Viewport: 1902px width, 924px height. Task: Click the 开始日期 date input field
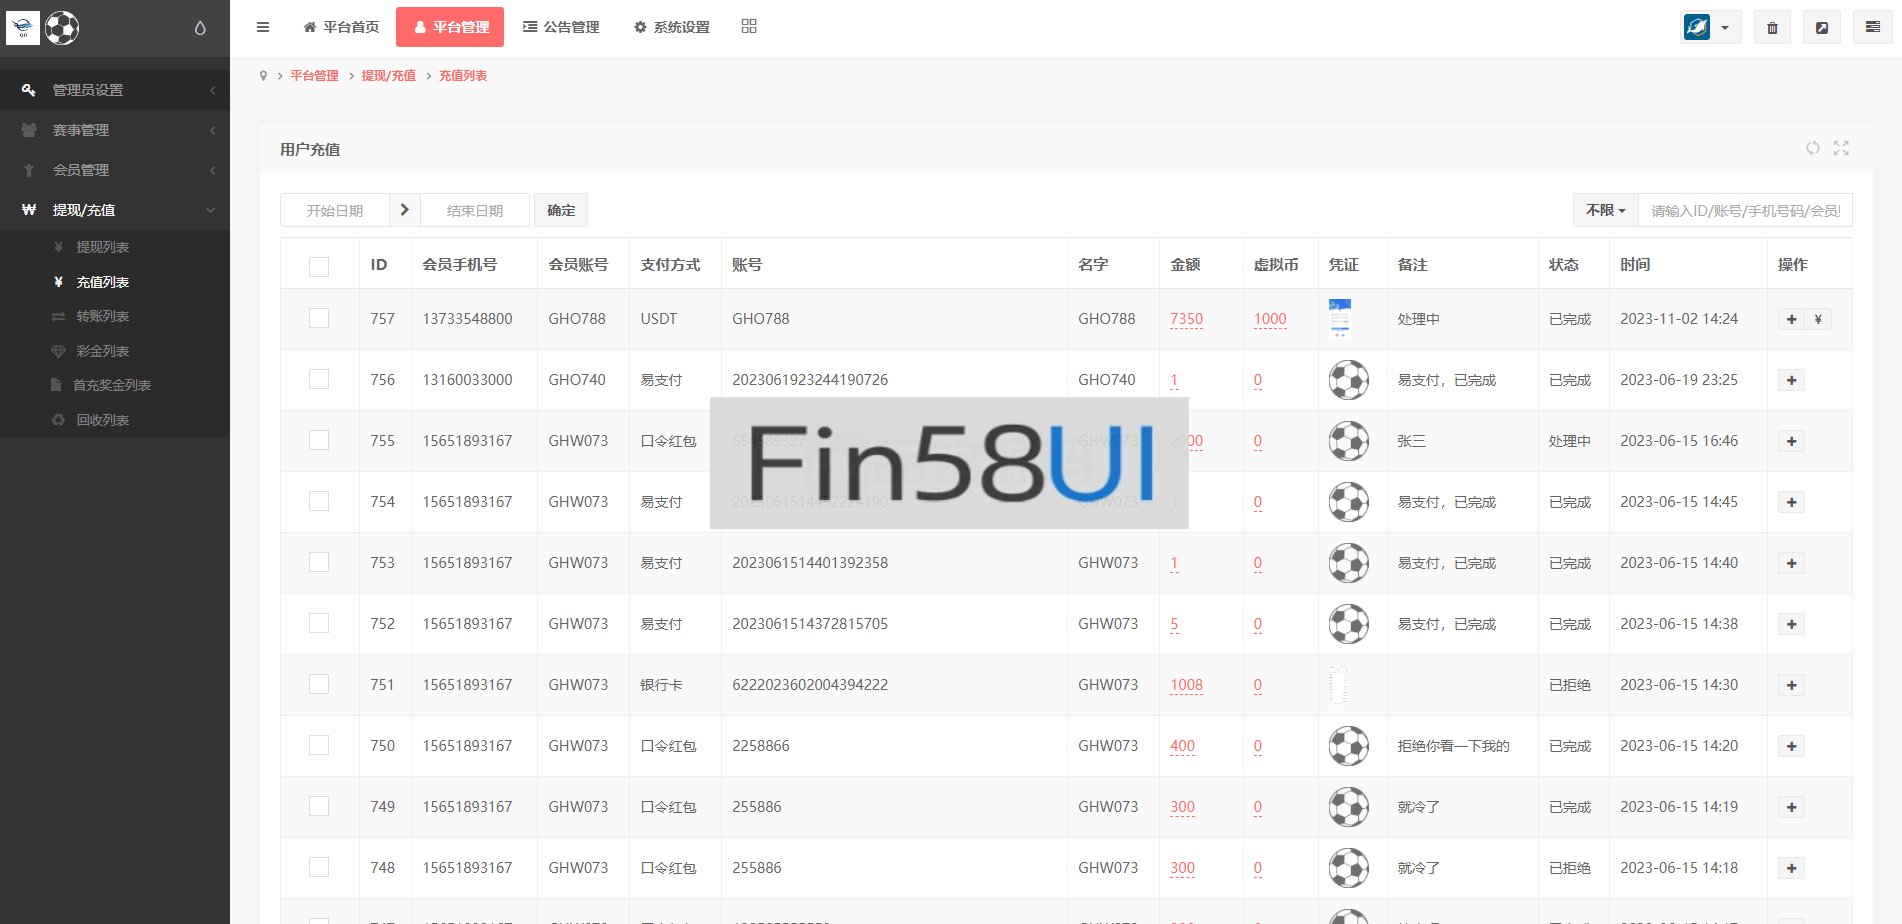tap(335, 211)
